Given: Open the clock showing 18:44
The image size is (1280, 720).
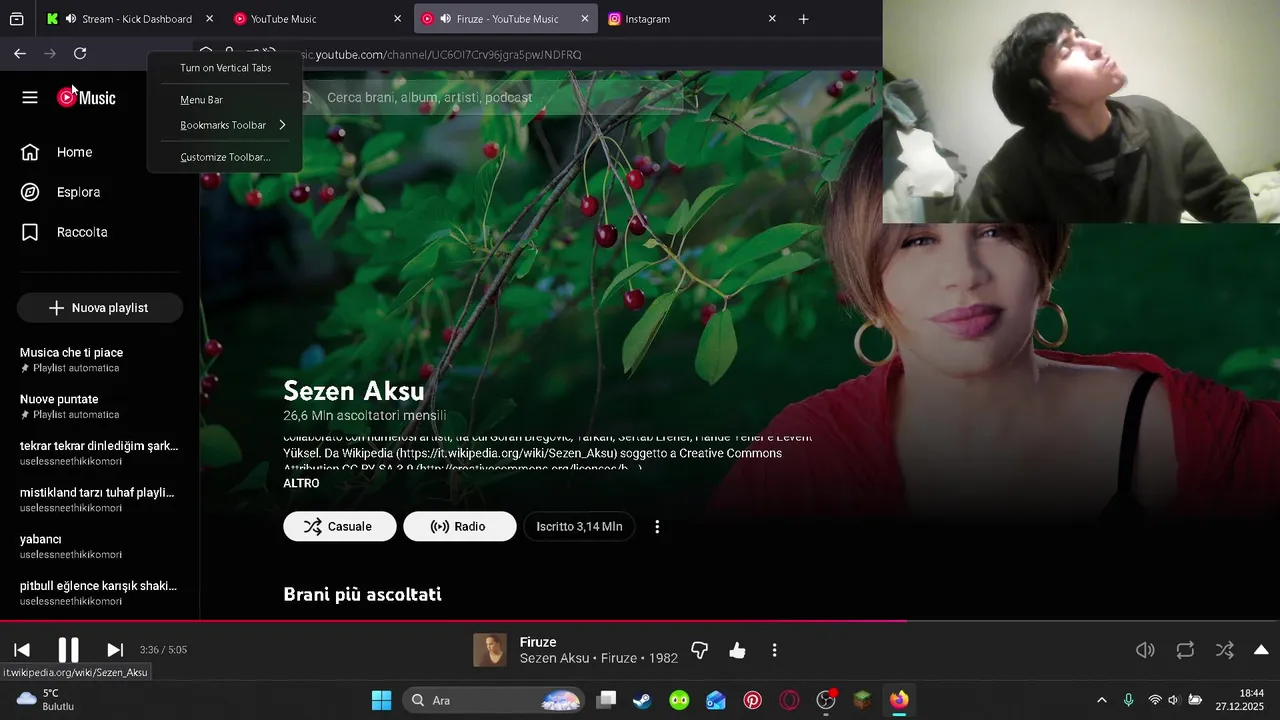Looking at the screenshot, I should point(1240,699).
